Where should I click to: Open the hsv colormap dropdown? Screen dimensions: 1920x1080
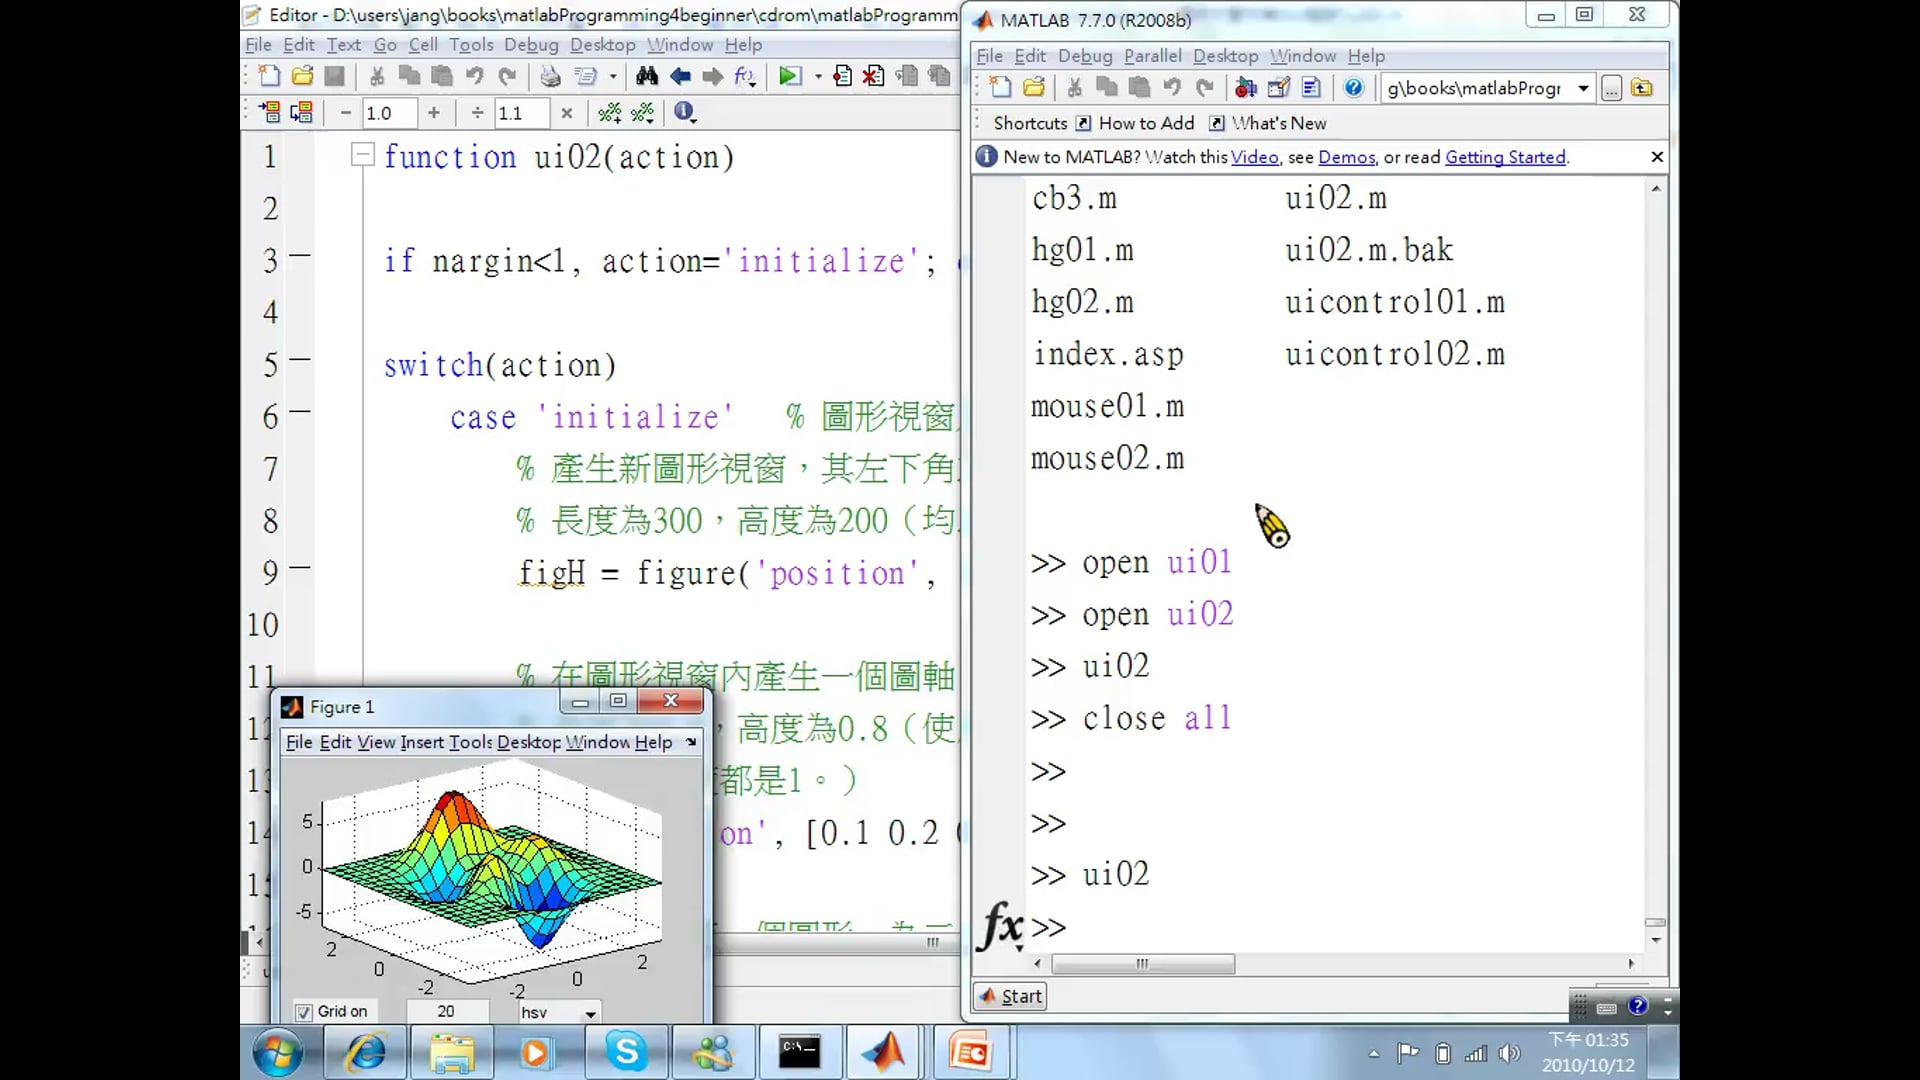(590, 1013)
